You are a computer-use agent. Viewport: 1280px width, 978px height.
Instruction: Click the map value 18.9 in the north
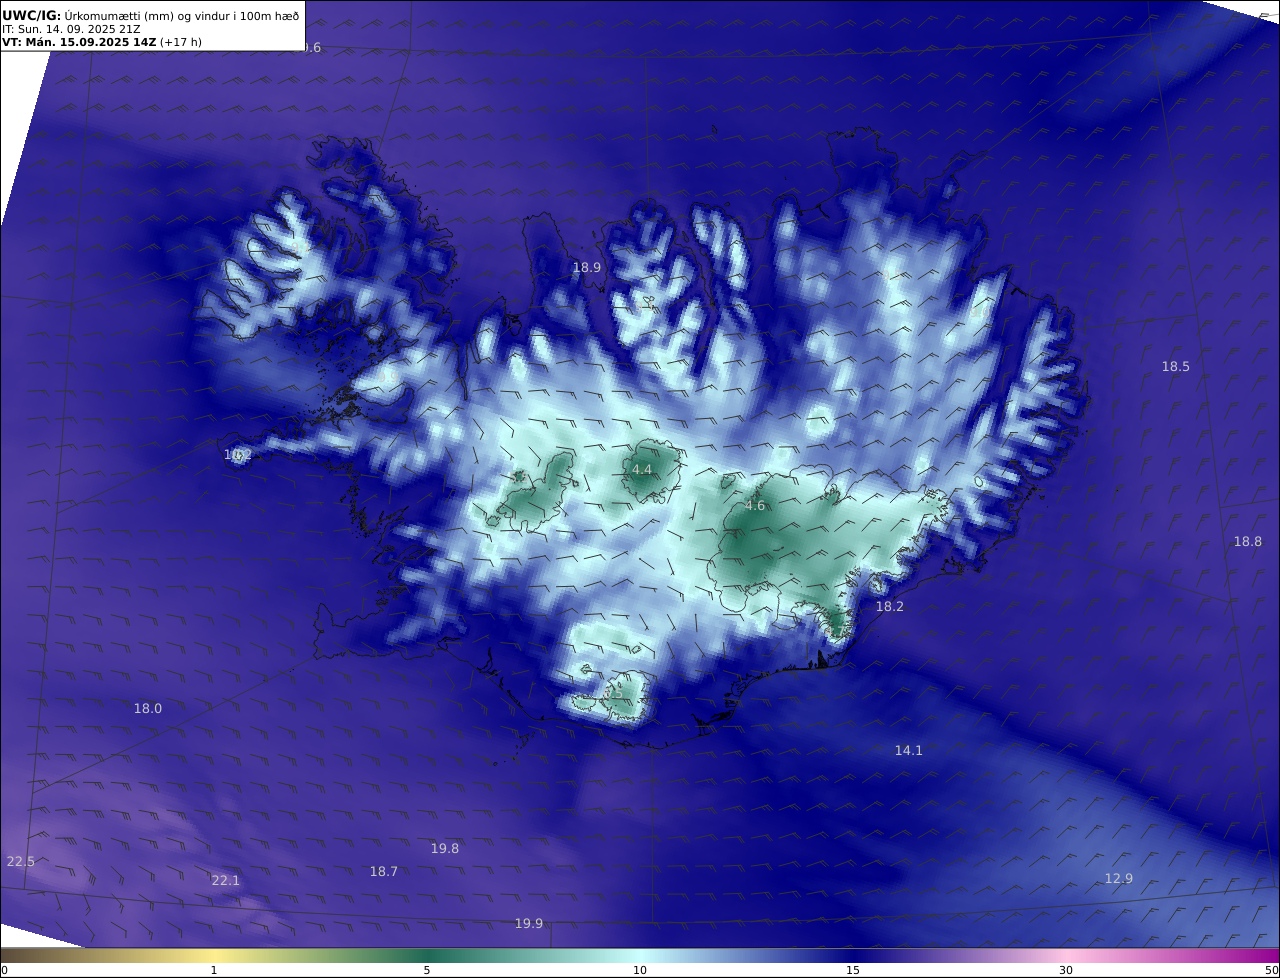(587, 268)
